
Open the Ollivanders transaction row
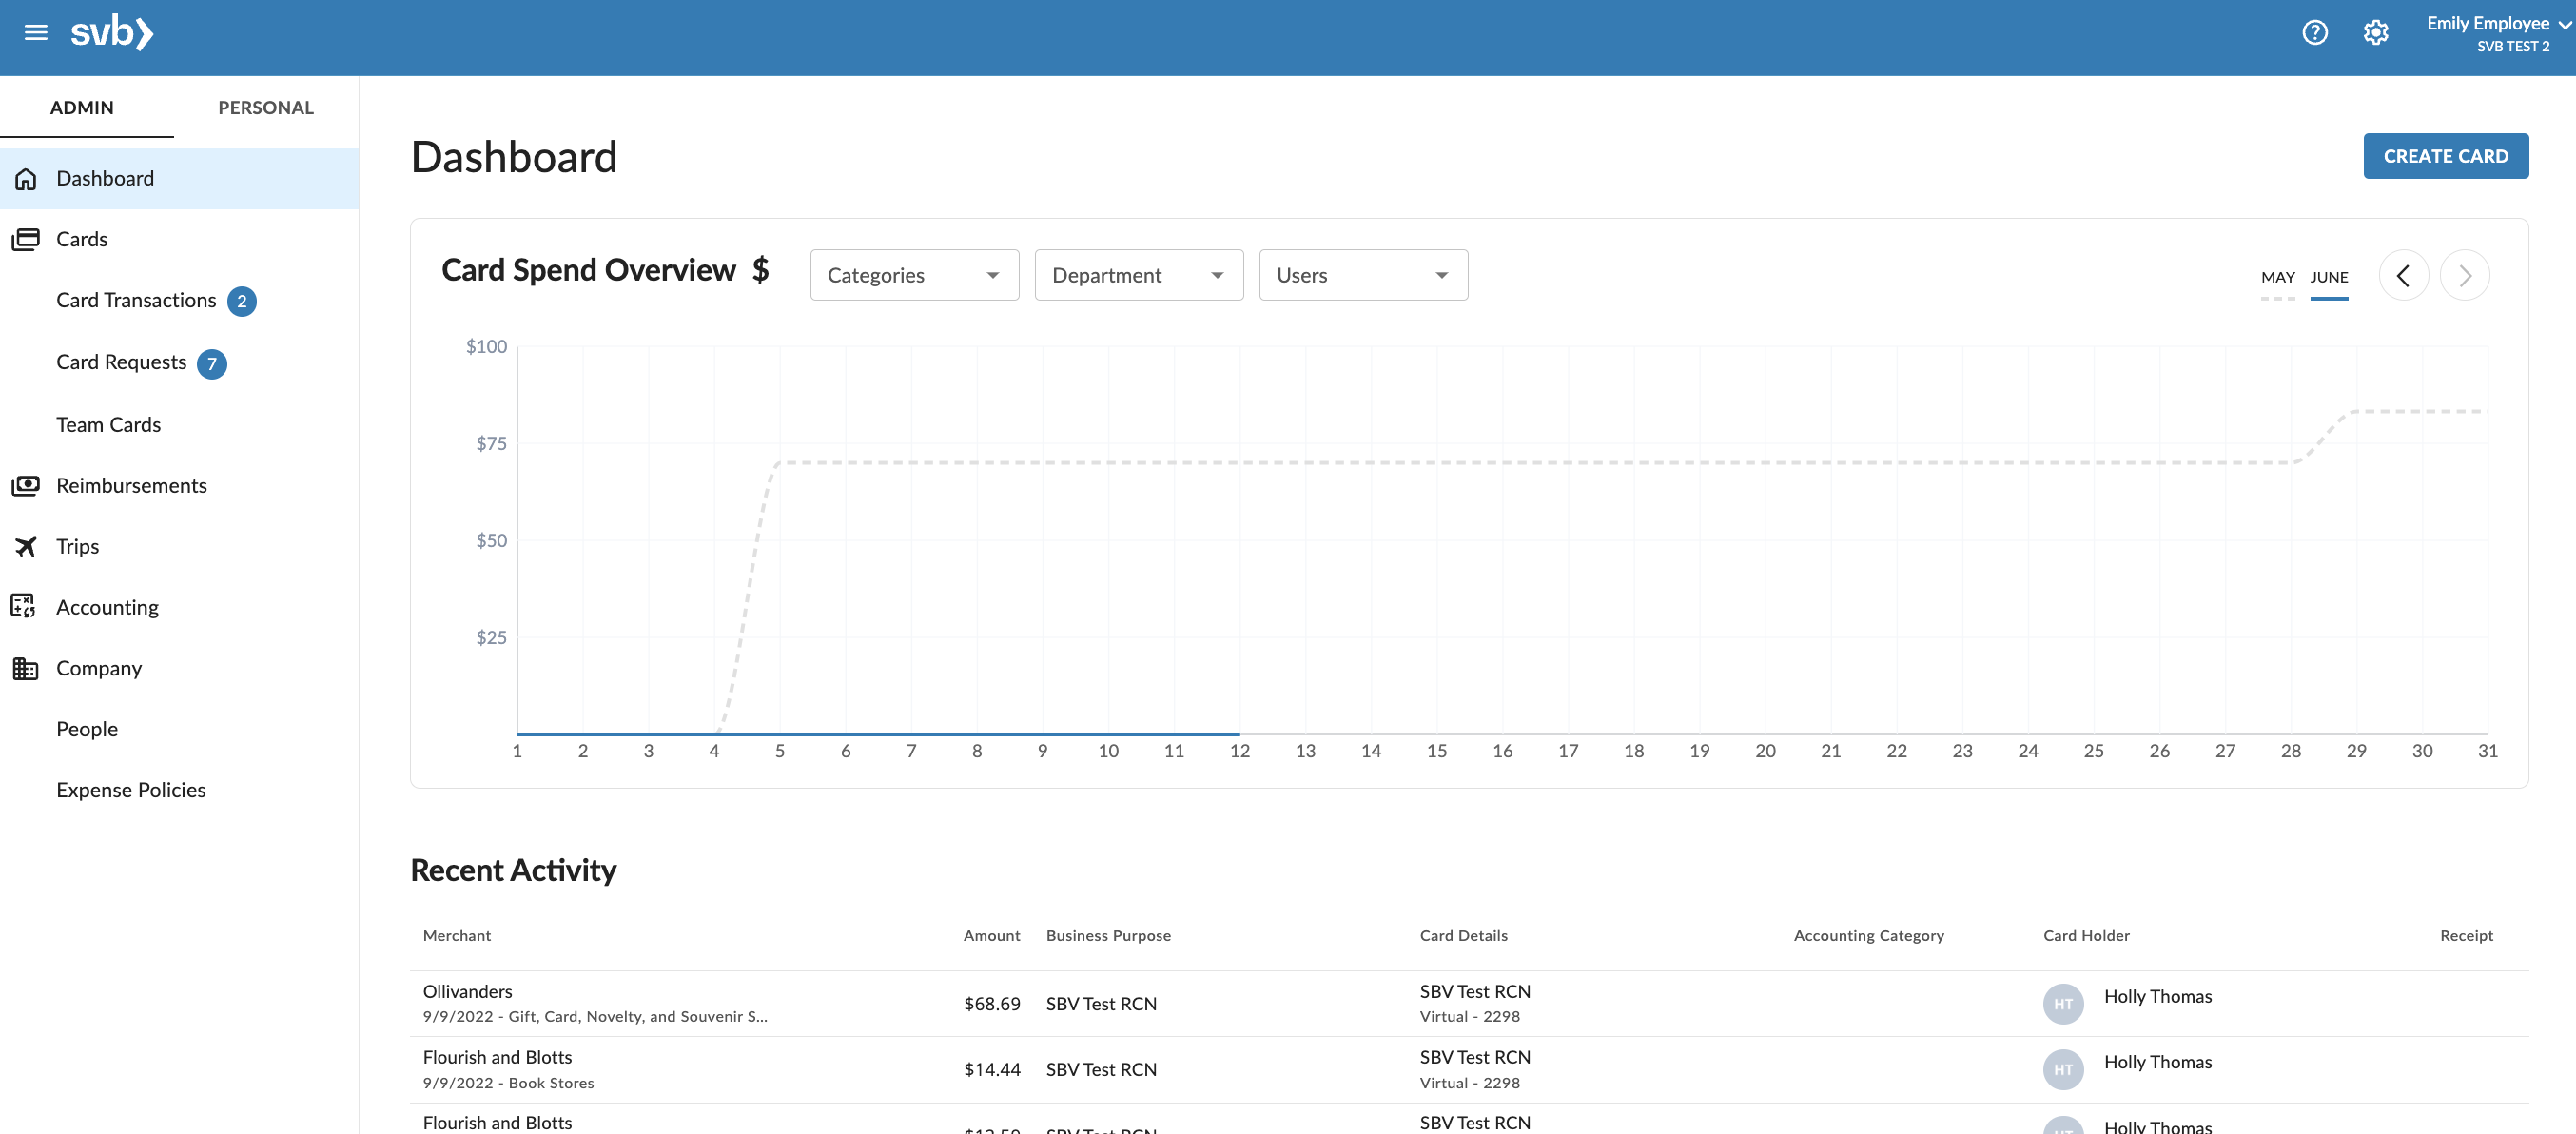tap(1468, 1004)
